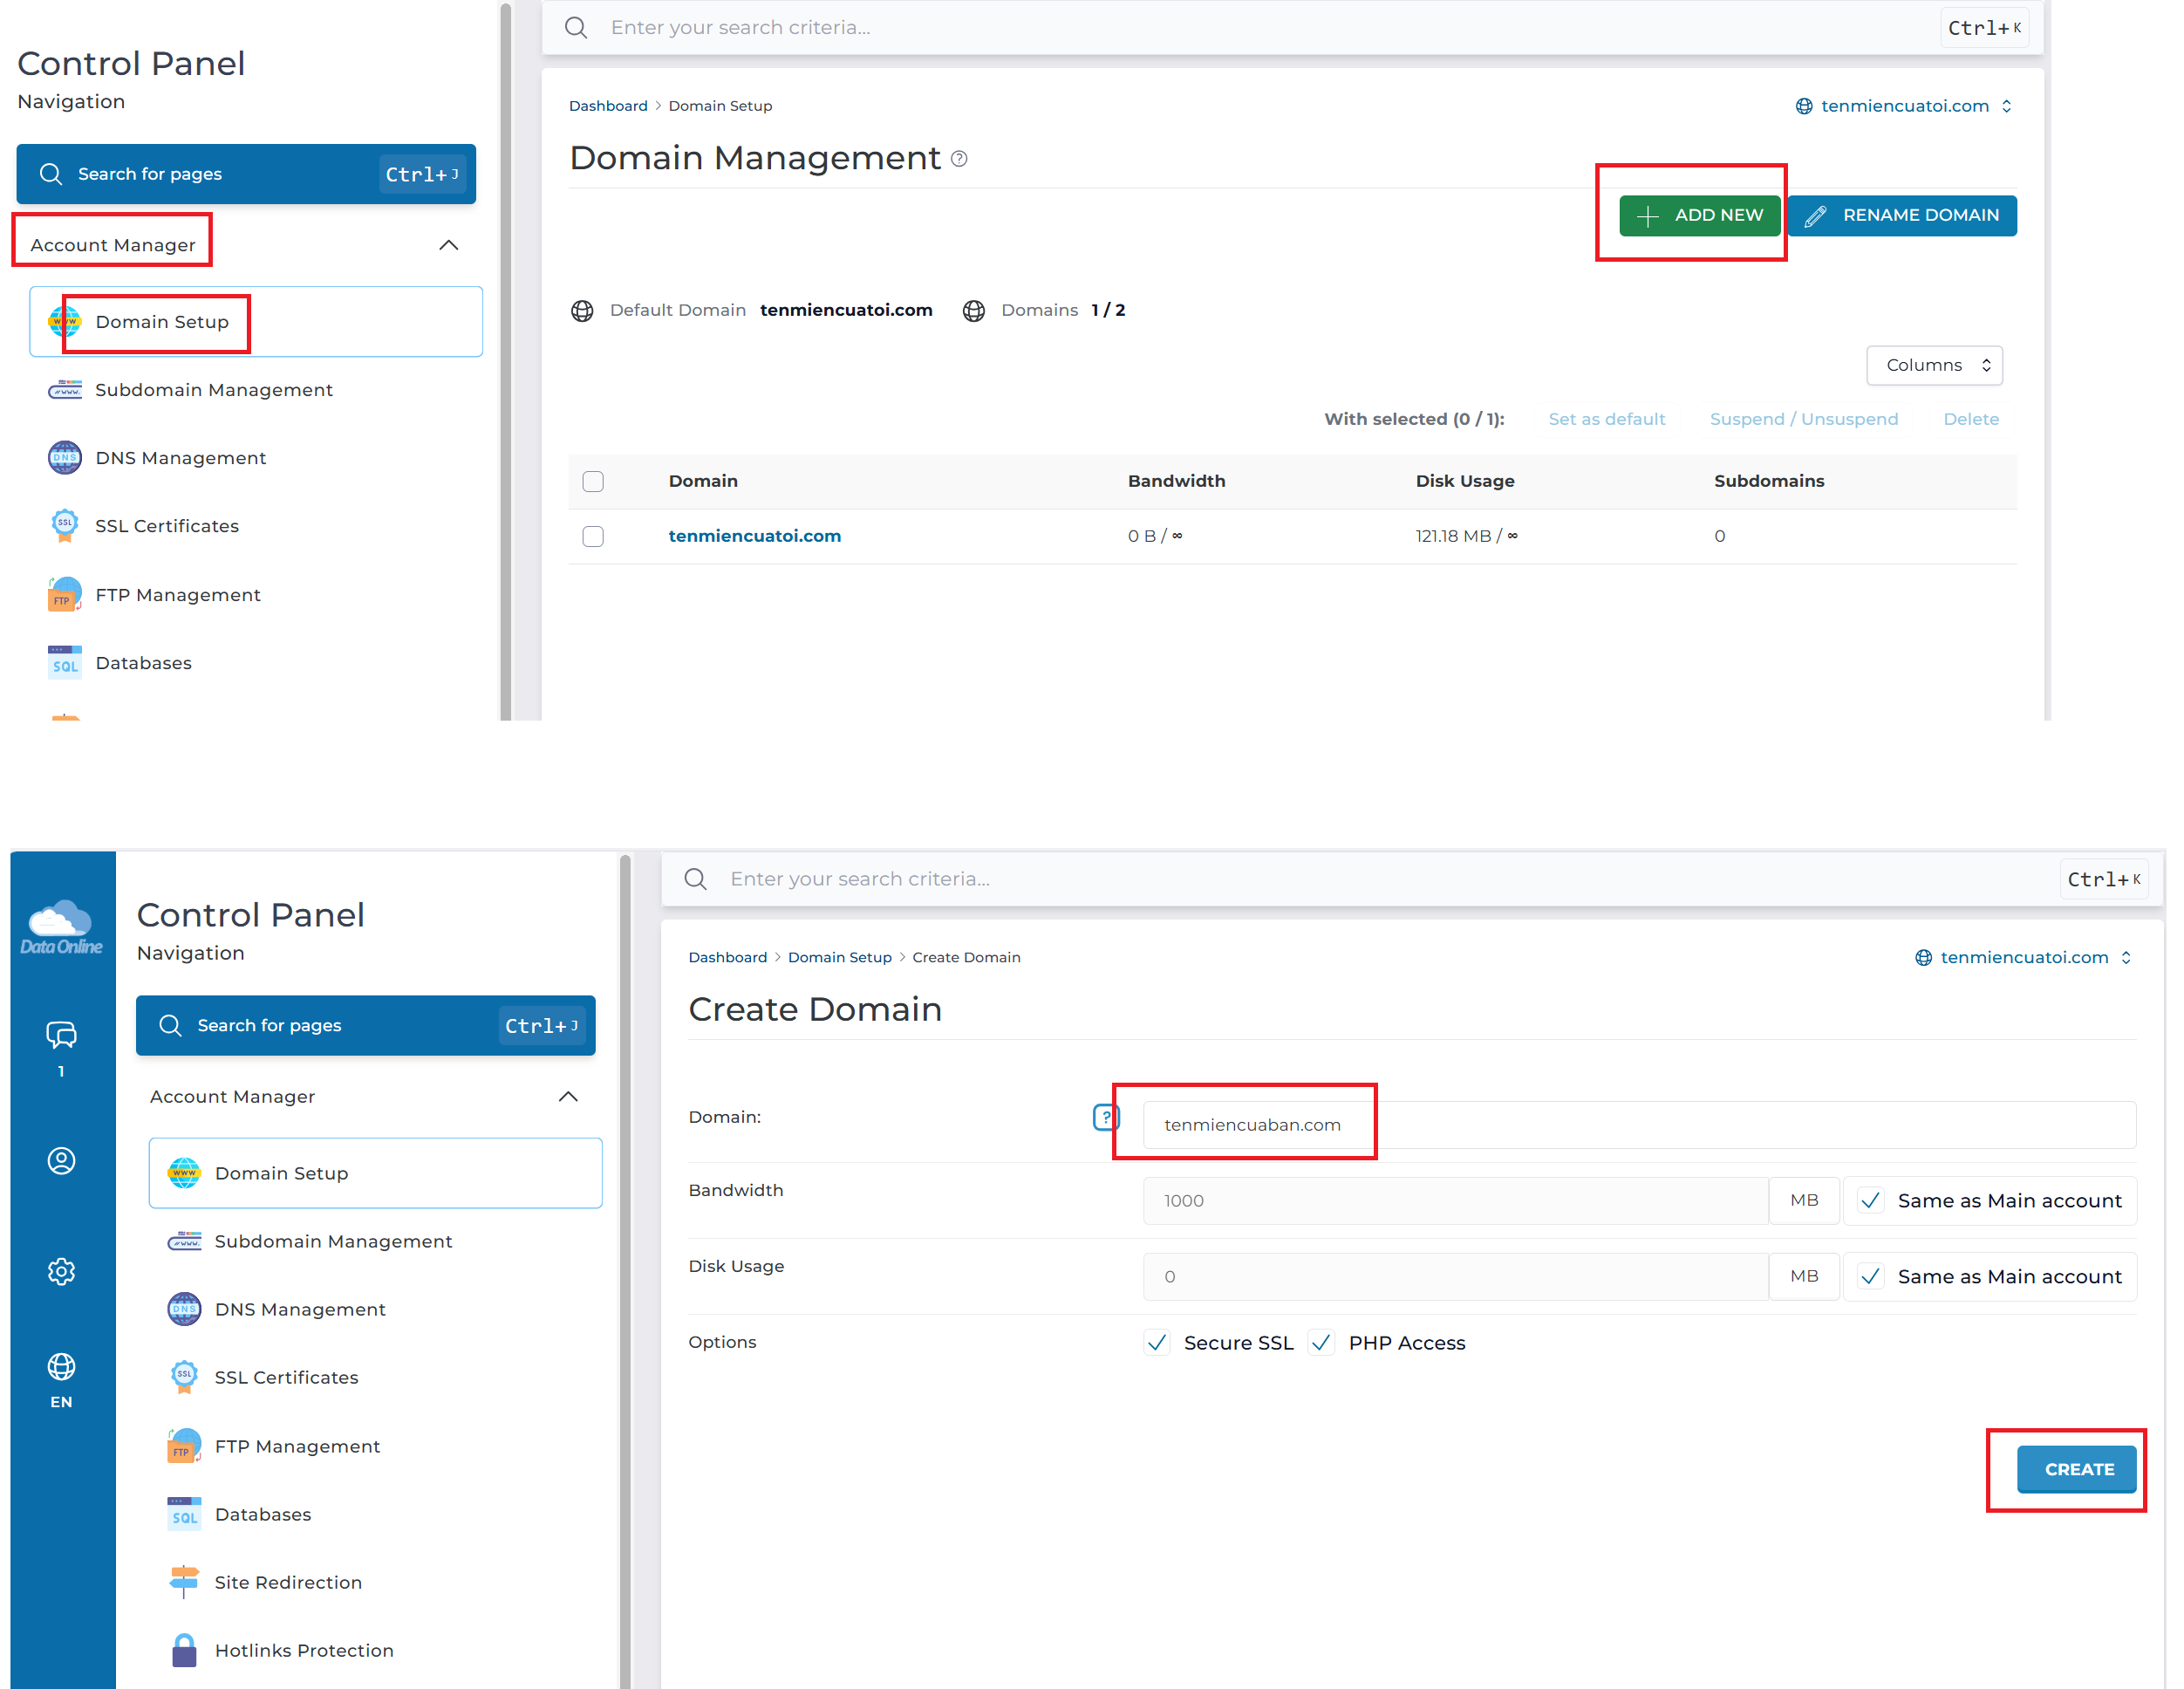This screenshot has width=2184, height=1689.
Task: Click the question mark icon next to Domain field
Action: pyautogui.click(x=1106, y=1117)
